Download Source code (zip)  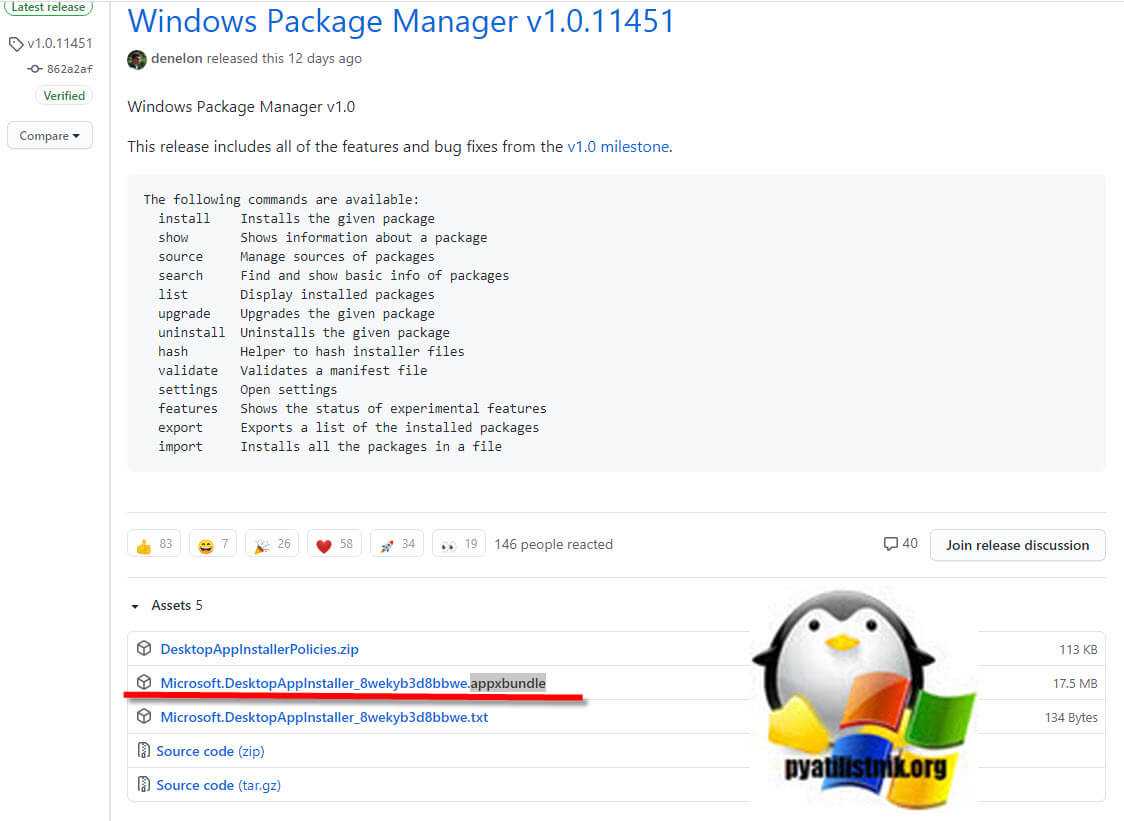(210, 751)
